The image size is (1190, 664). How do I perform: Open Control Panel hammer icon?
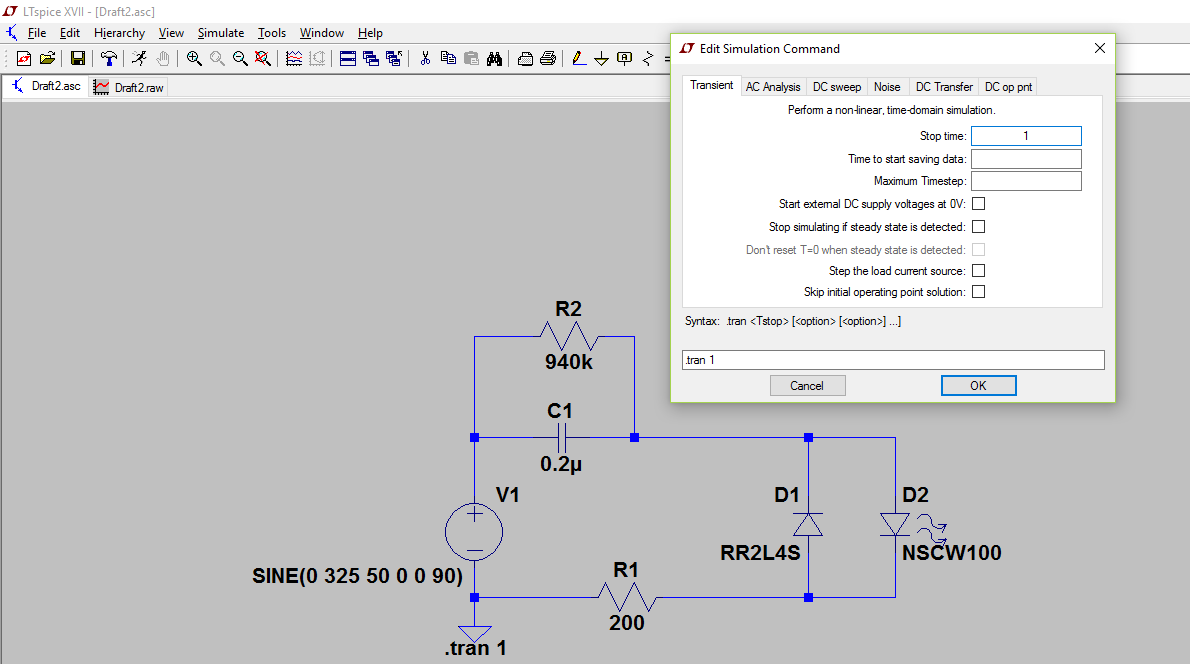point(109,58)
